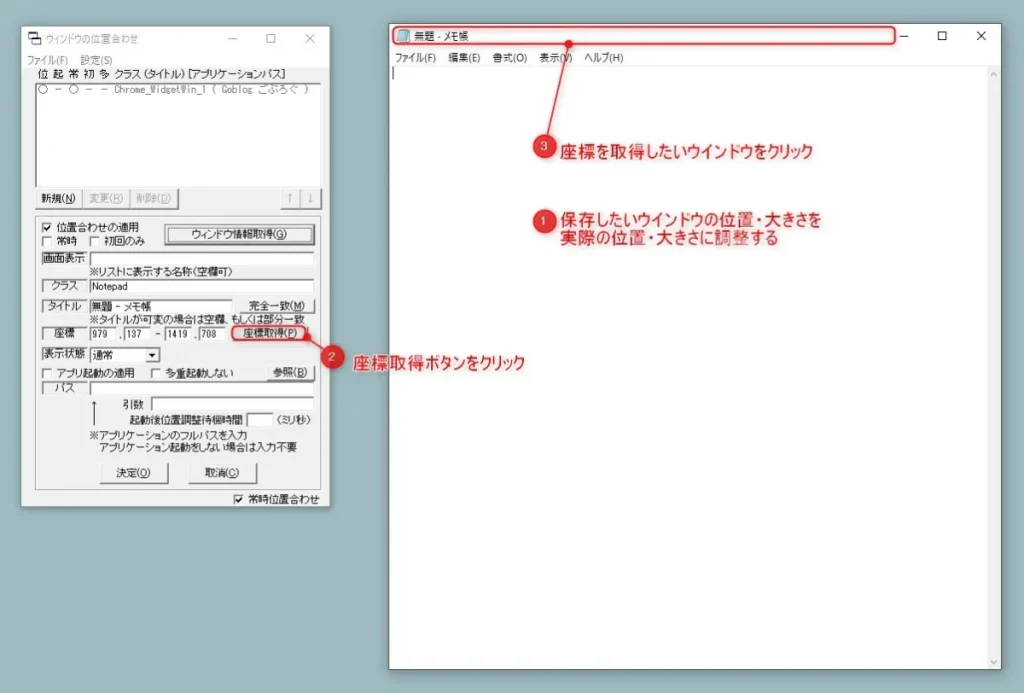Check the 初回のみ option
Screen dimensions: 1024x693
pyautogui.click(x=92, y=240)
